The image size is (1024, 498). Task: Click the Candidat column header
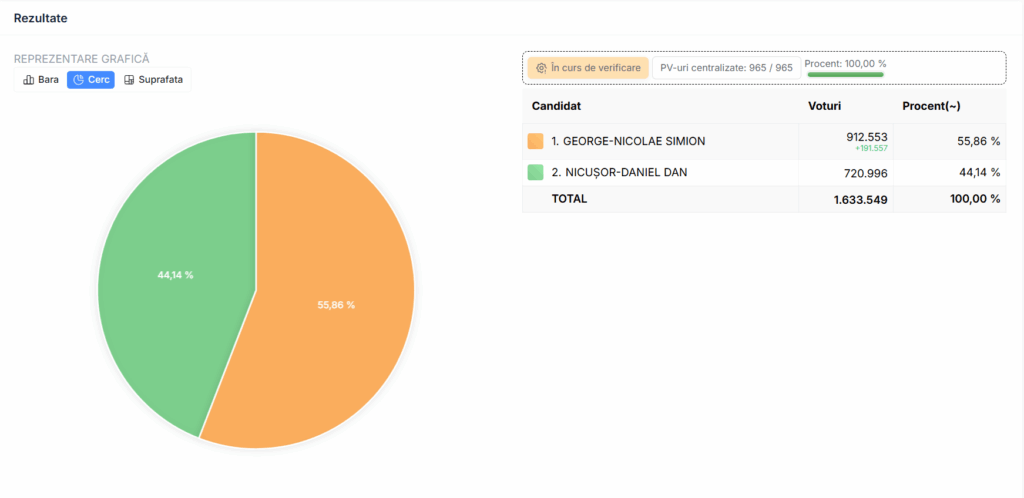tap(557, 106)
